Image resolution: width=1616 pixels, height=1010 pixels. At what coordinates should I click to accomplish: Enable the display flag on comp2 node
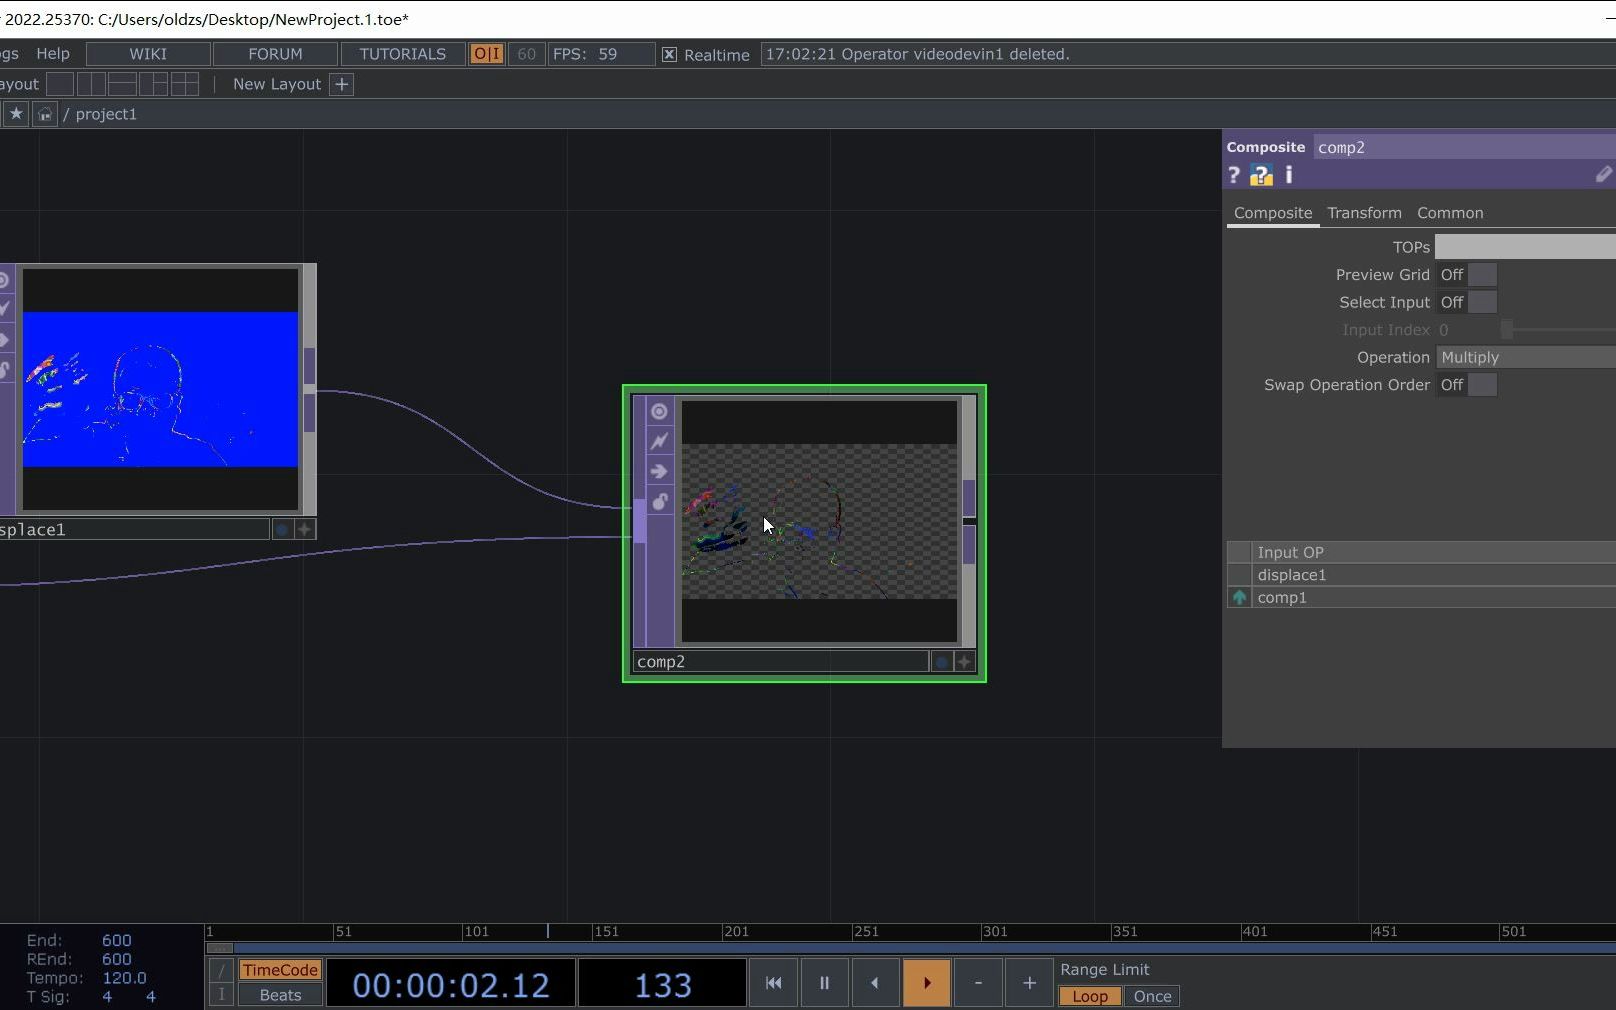658,412
